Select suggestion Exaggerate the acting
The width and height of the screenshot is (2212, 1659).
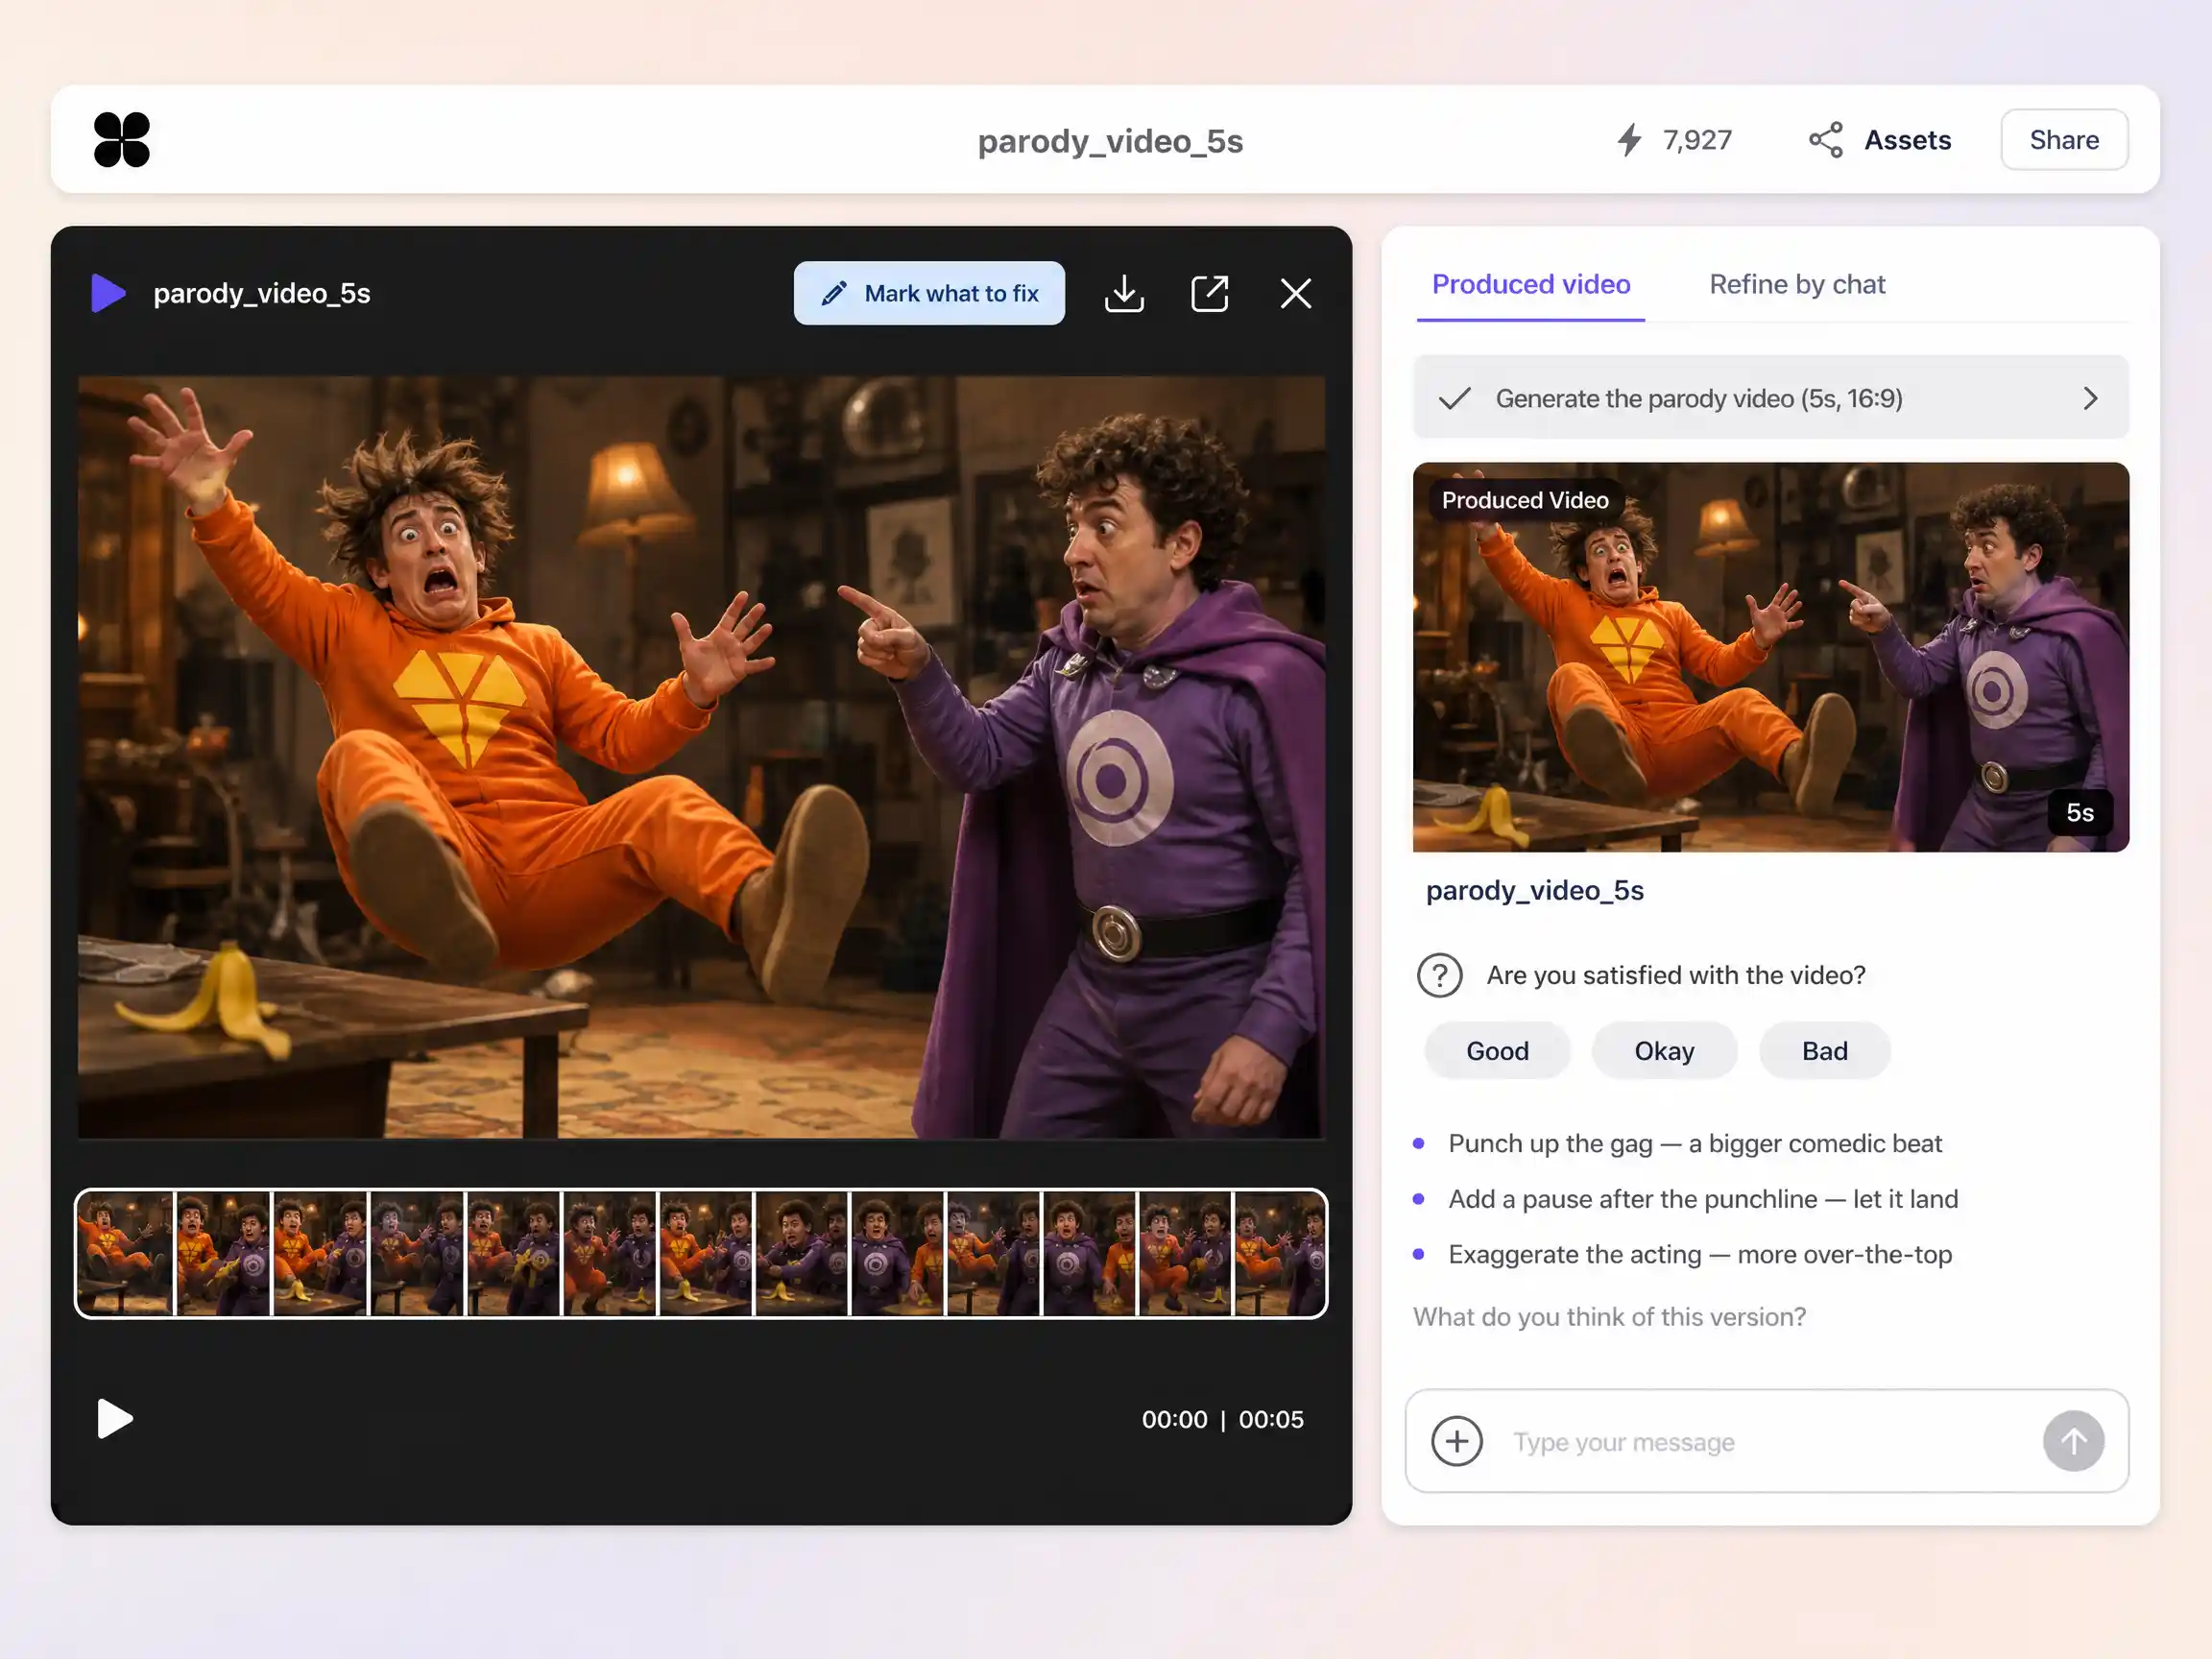tap(1699, 1254)
